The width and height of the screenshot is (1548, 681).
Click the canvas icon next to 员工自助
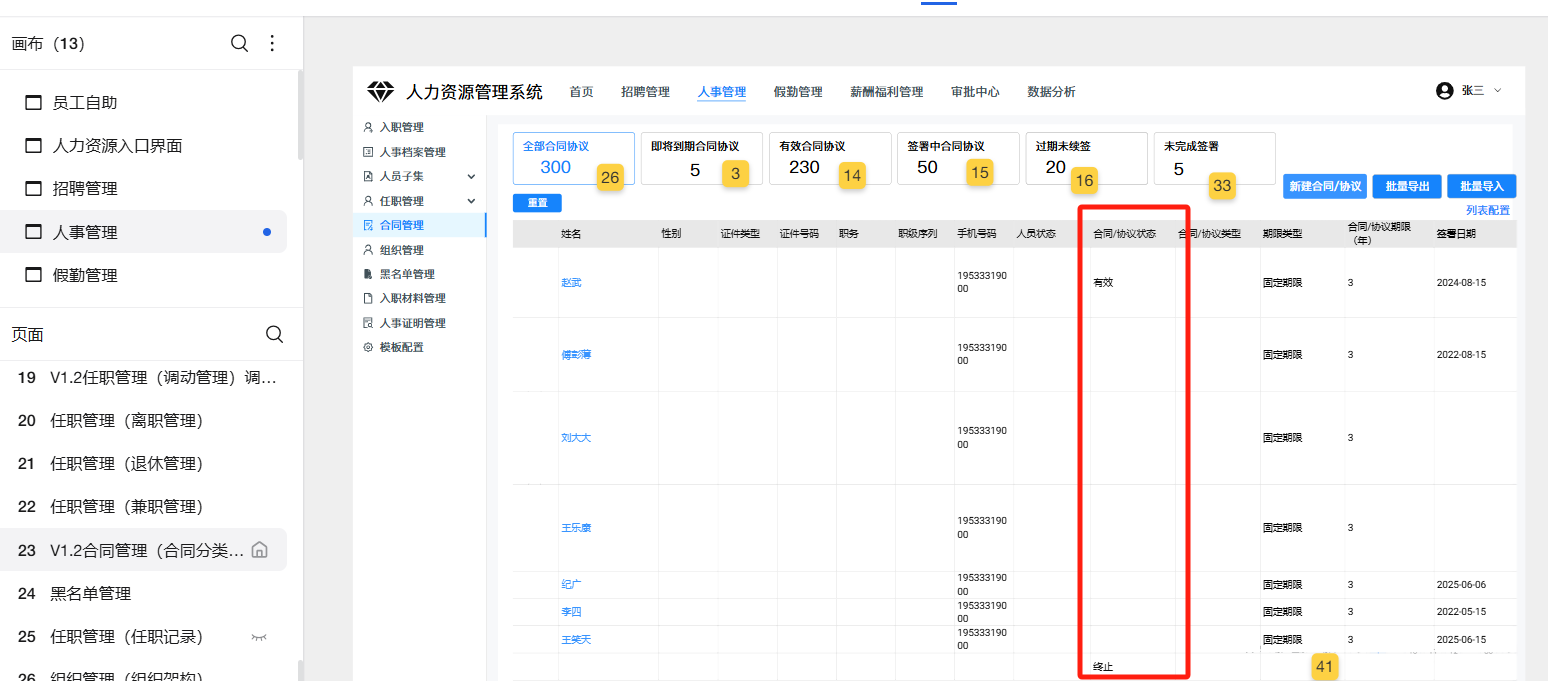33,103
